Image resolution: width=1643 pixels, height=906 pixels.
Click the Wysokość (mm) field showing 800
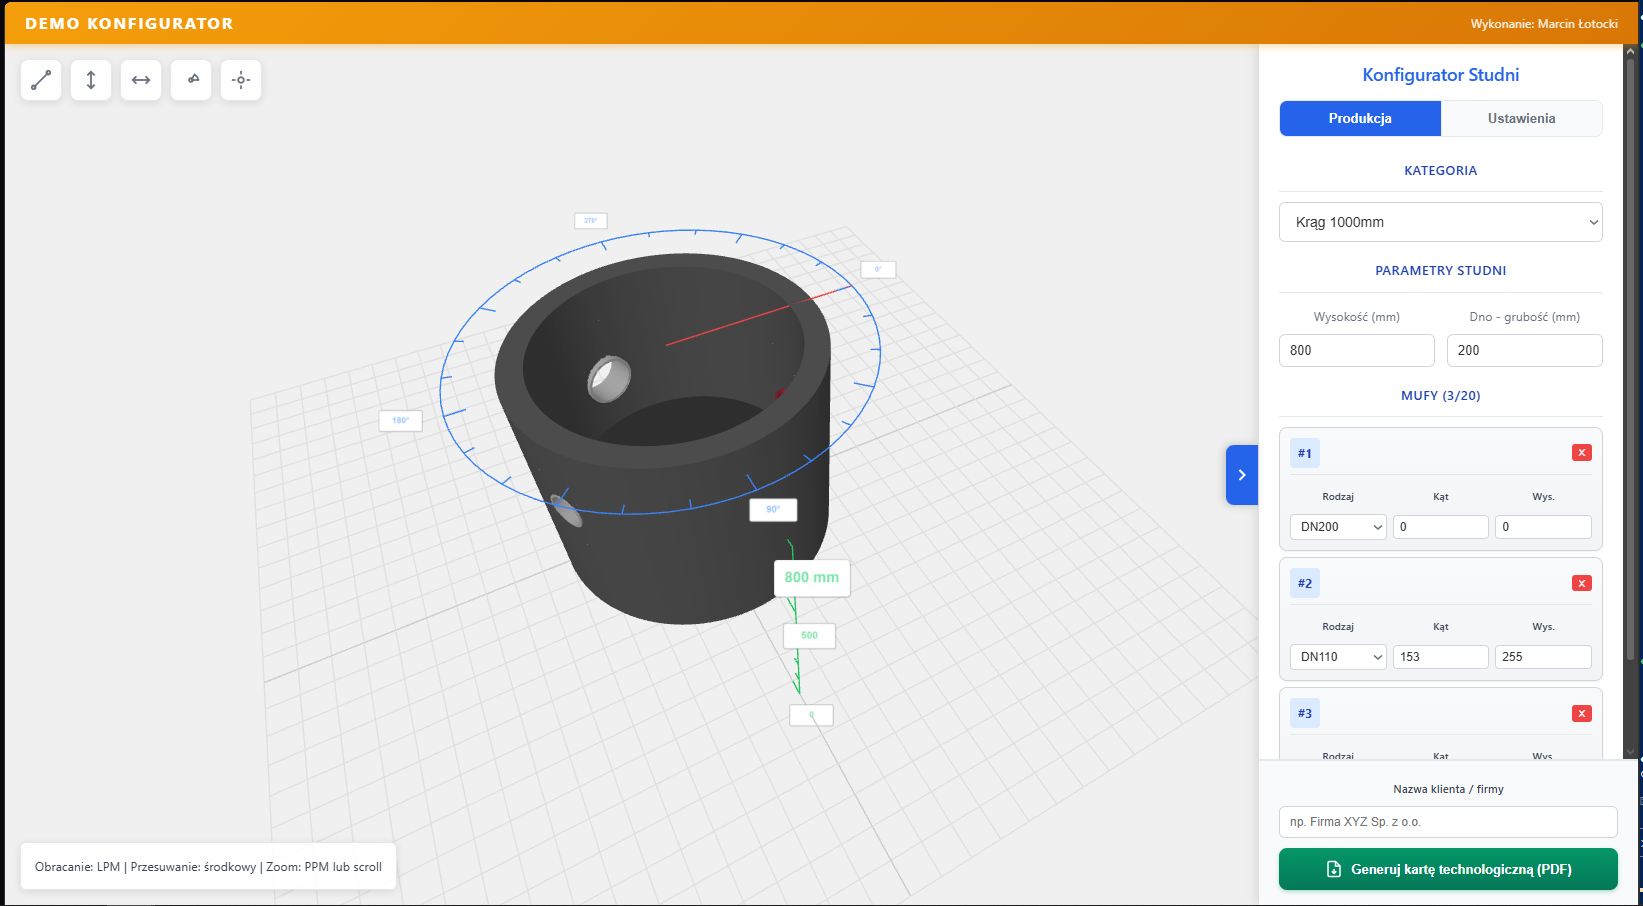[1357, 350]
